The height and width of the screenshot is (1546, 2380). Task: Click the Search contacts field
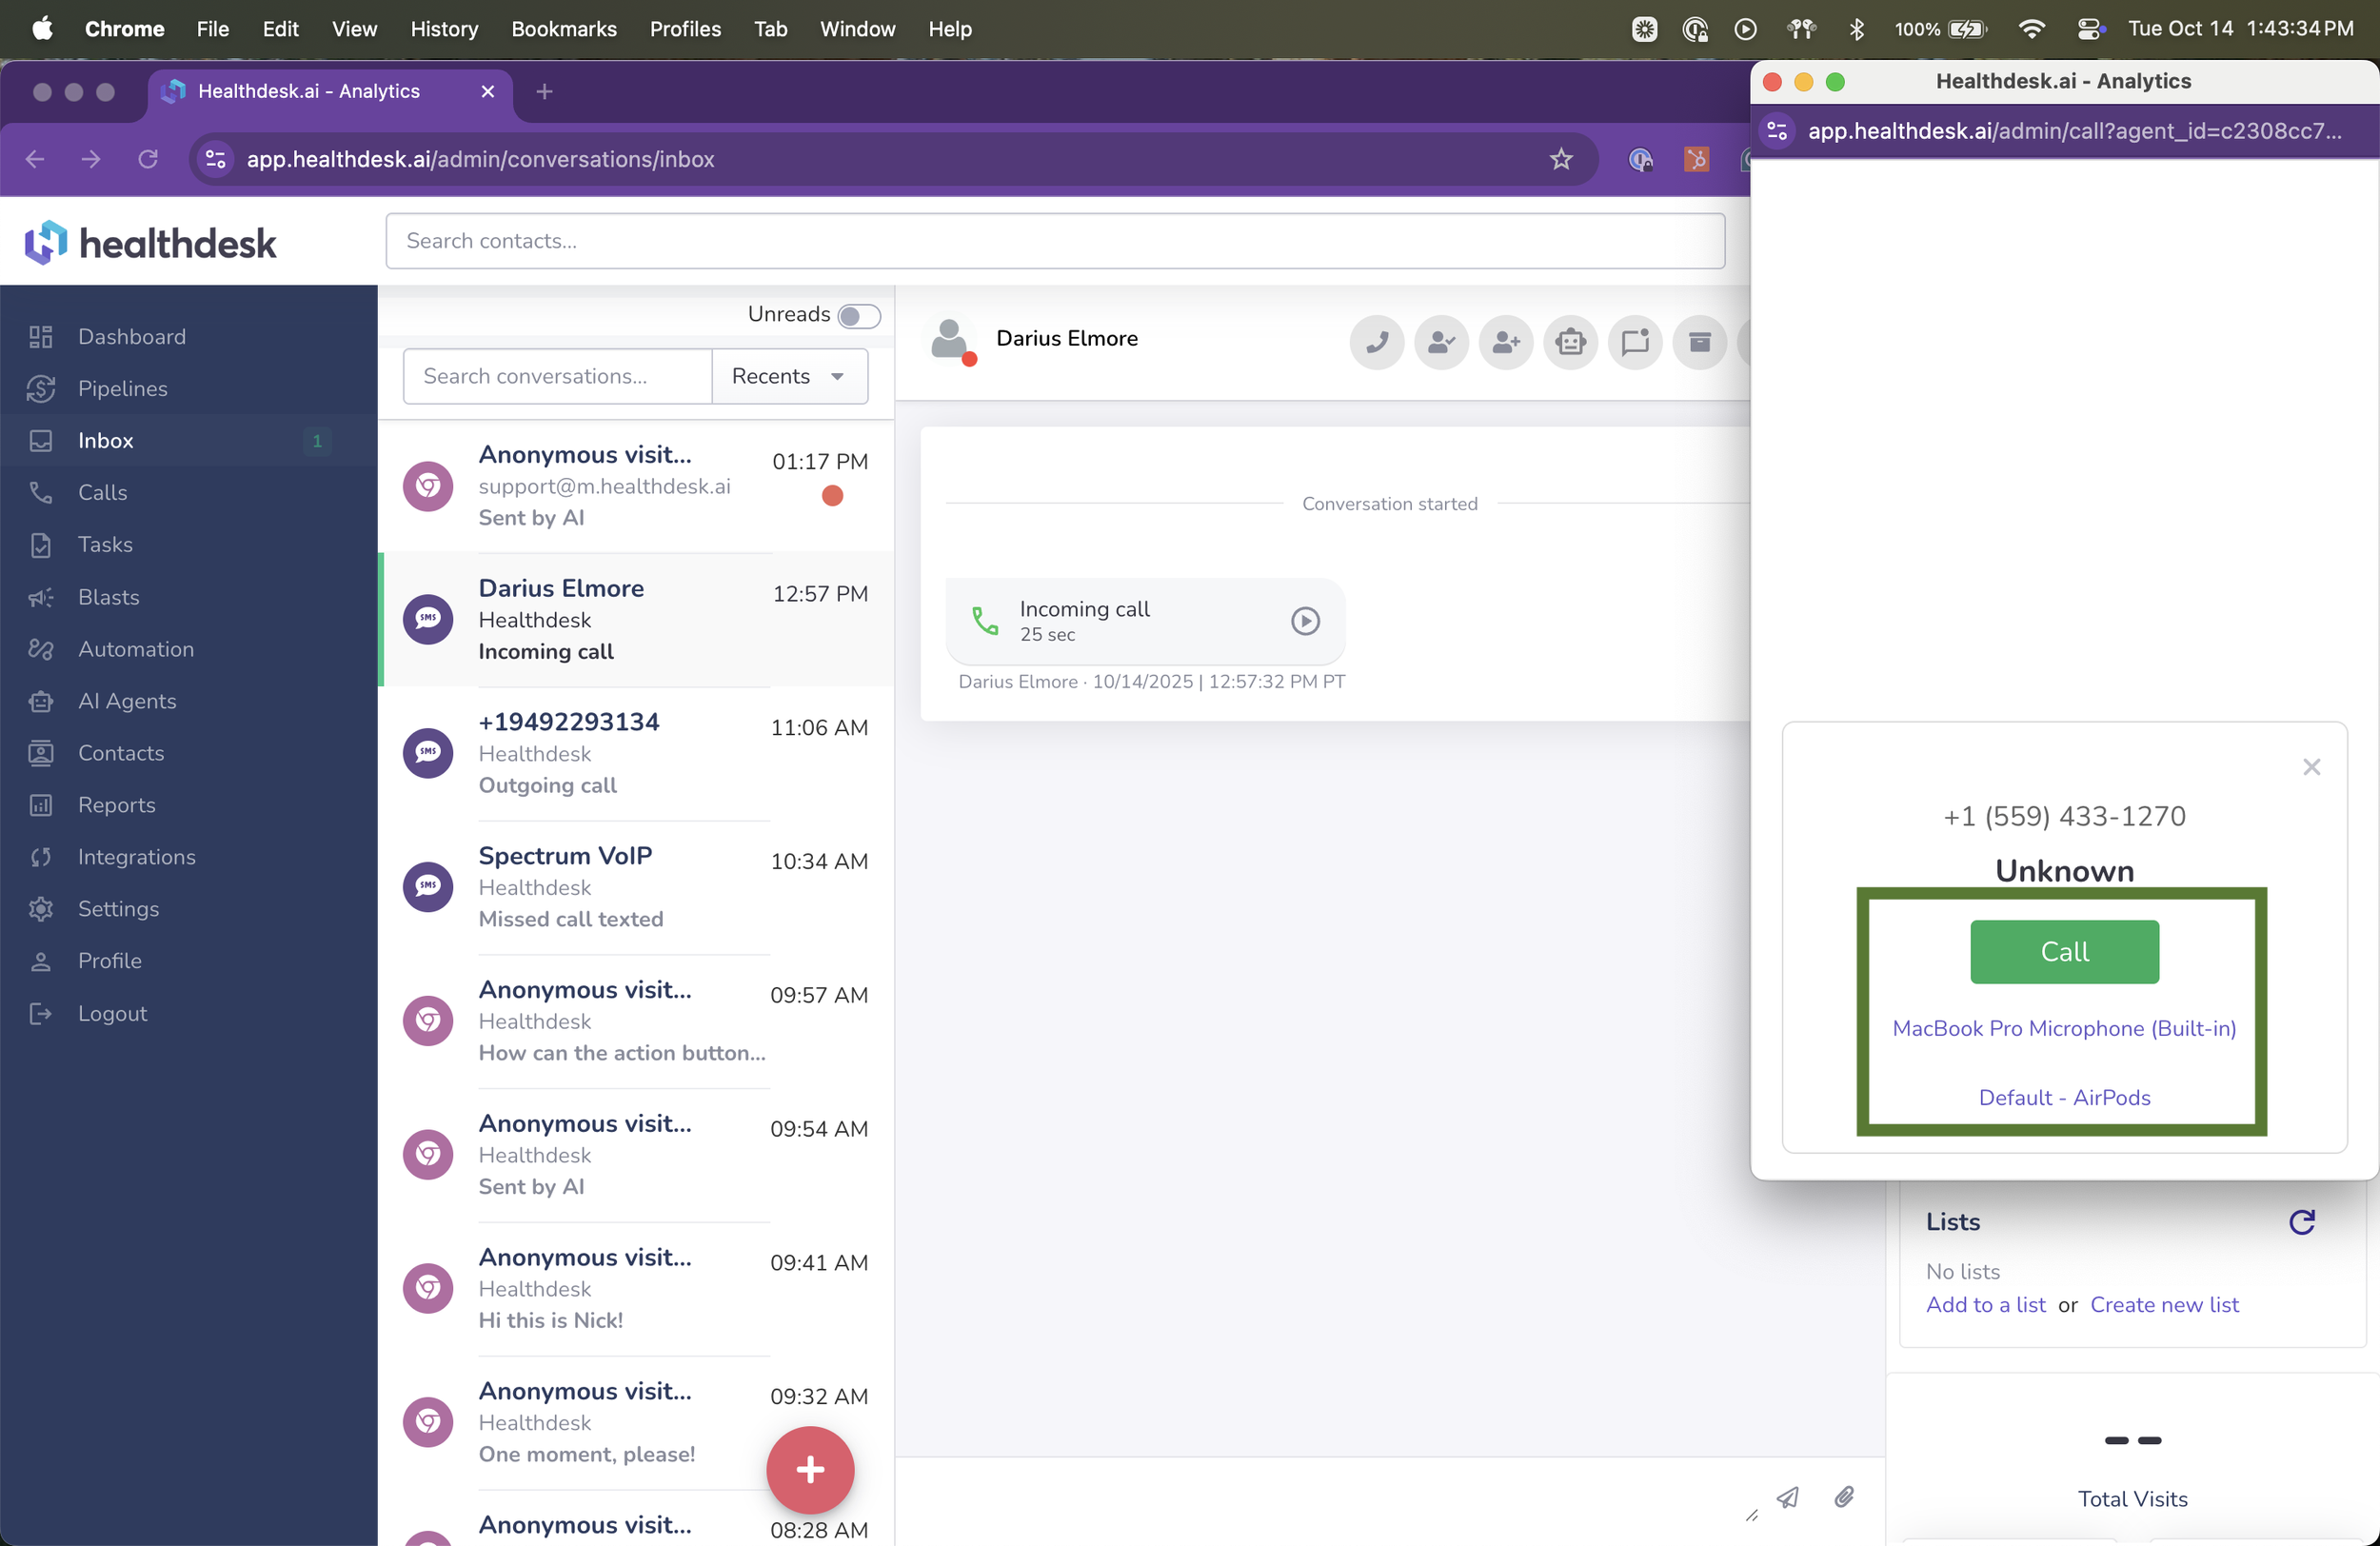pos(1054,241)
